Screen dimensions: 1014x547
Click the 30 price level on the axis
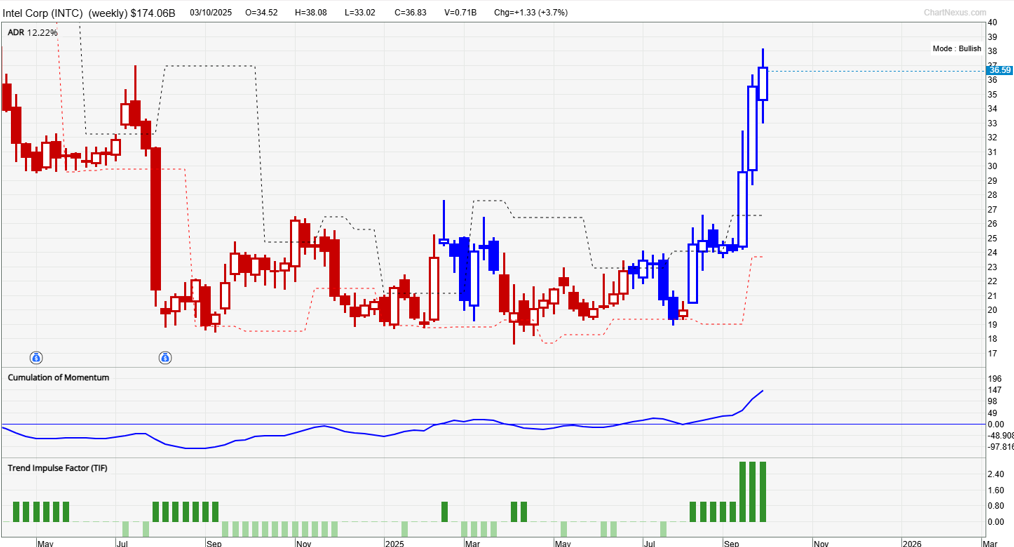click(x=992, y=166)
